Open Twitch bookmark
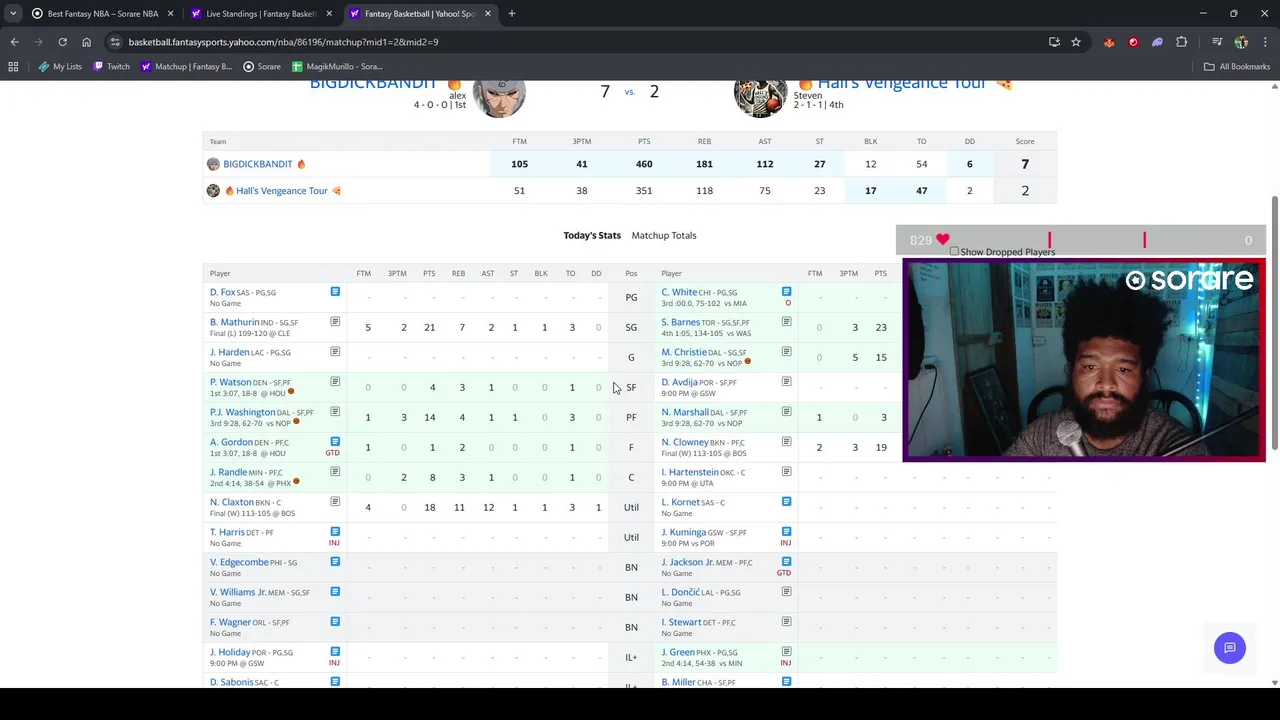The width and height of the screenshot is (1280, 720). click(111, 66)
